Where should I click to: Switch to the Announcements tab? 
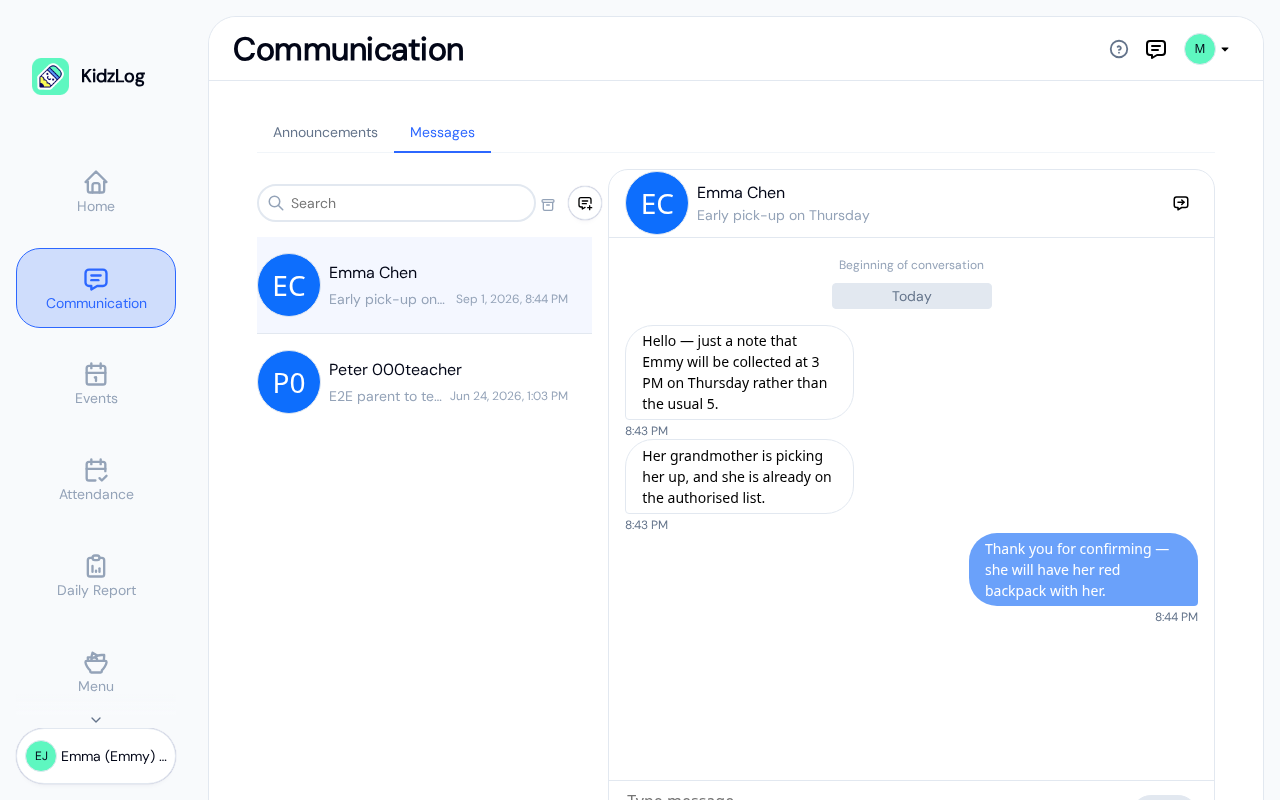coord(325,132)
